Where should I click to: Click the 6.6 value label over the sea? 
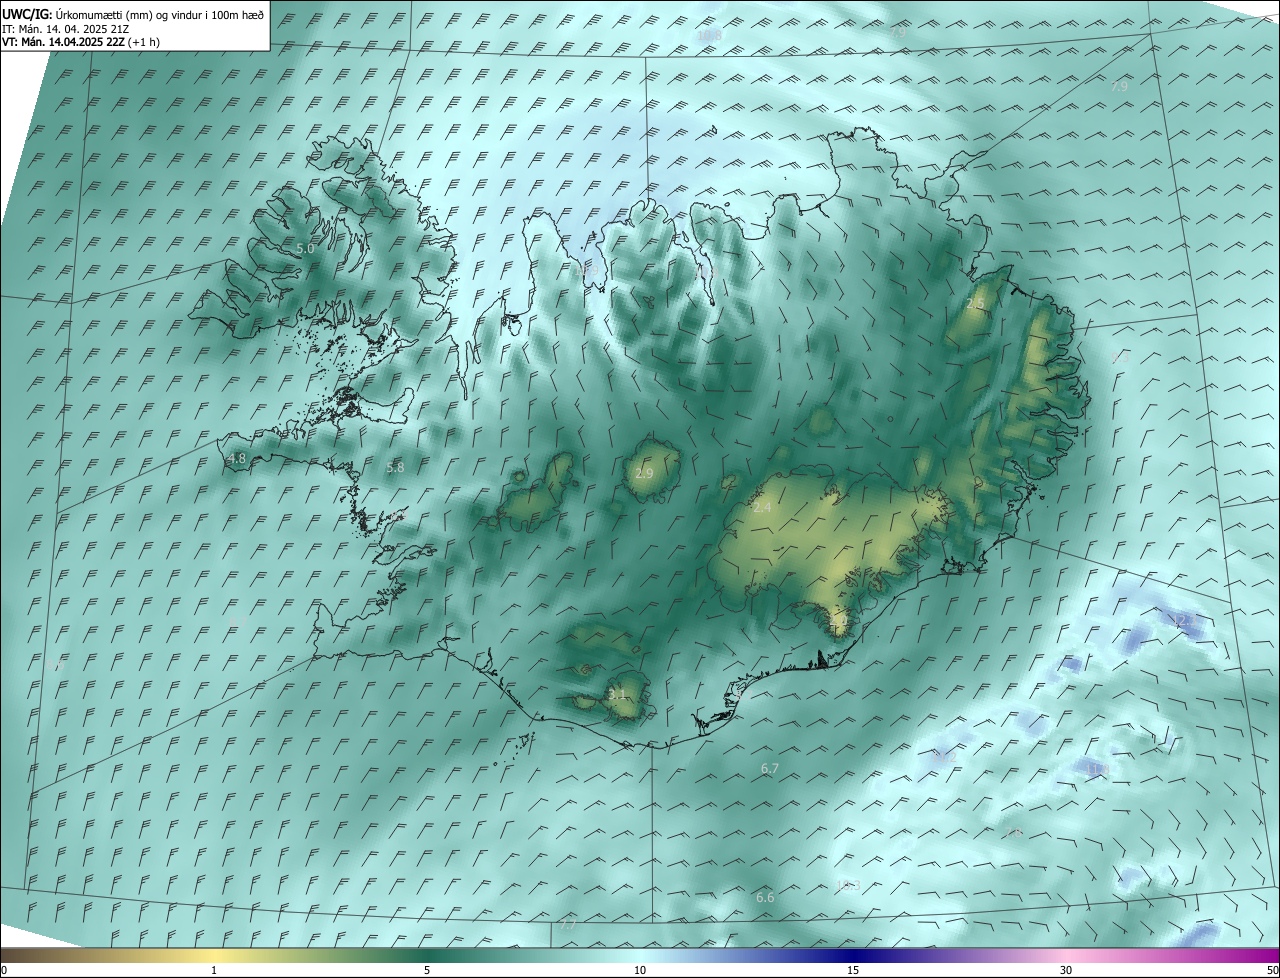click(765, 897)
